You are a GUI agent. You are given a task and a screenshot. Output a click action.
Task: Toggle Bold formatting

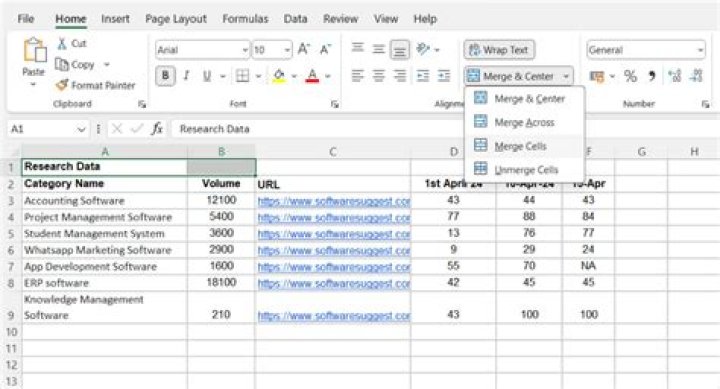[165, 76]
